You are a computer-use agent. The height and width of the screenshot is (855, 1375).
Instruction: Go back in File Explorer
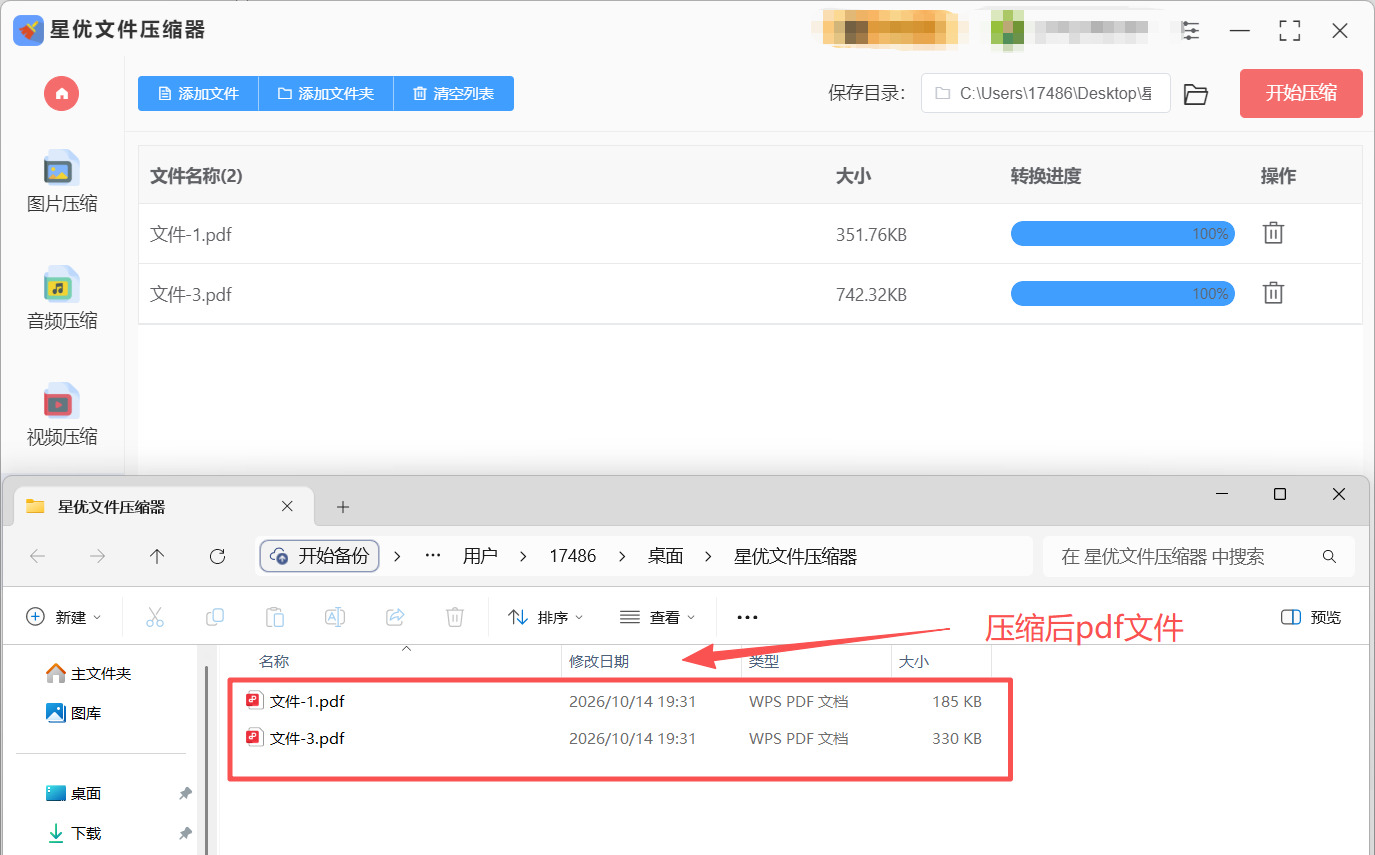tap(37, 556)
